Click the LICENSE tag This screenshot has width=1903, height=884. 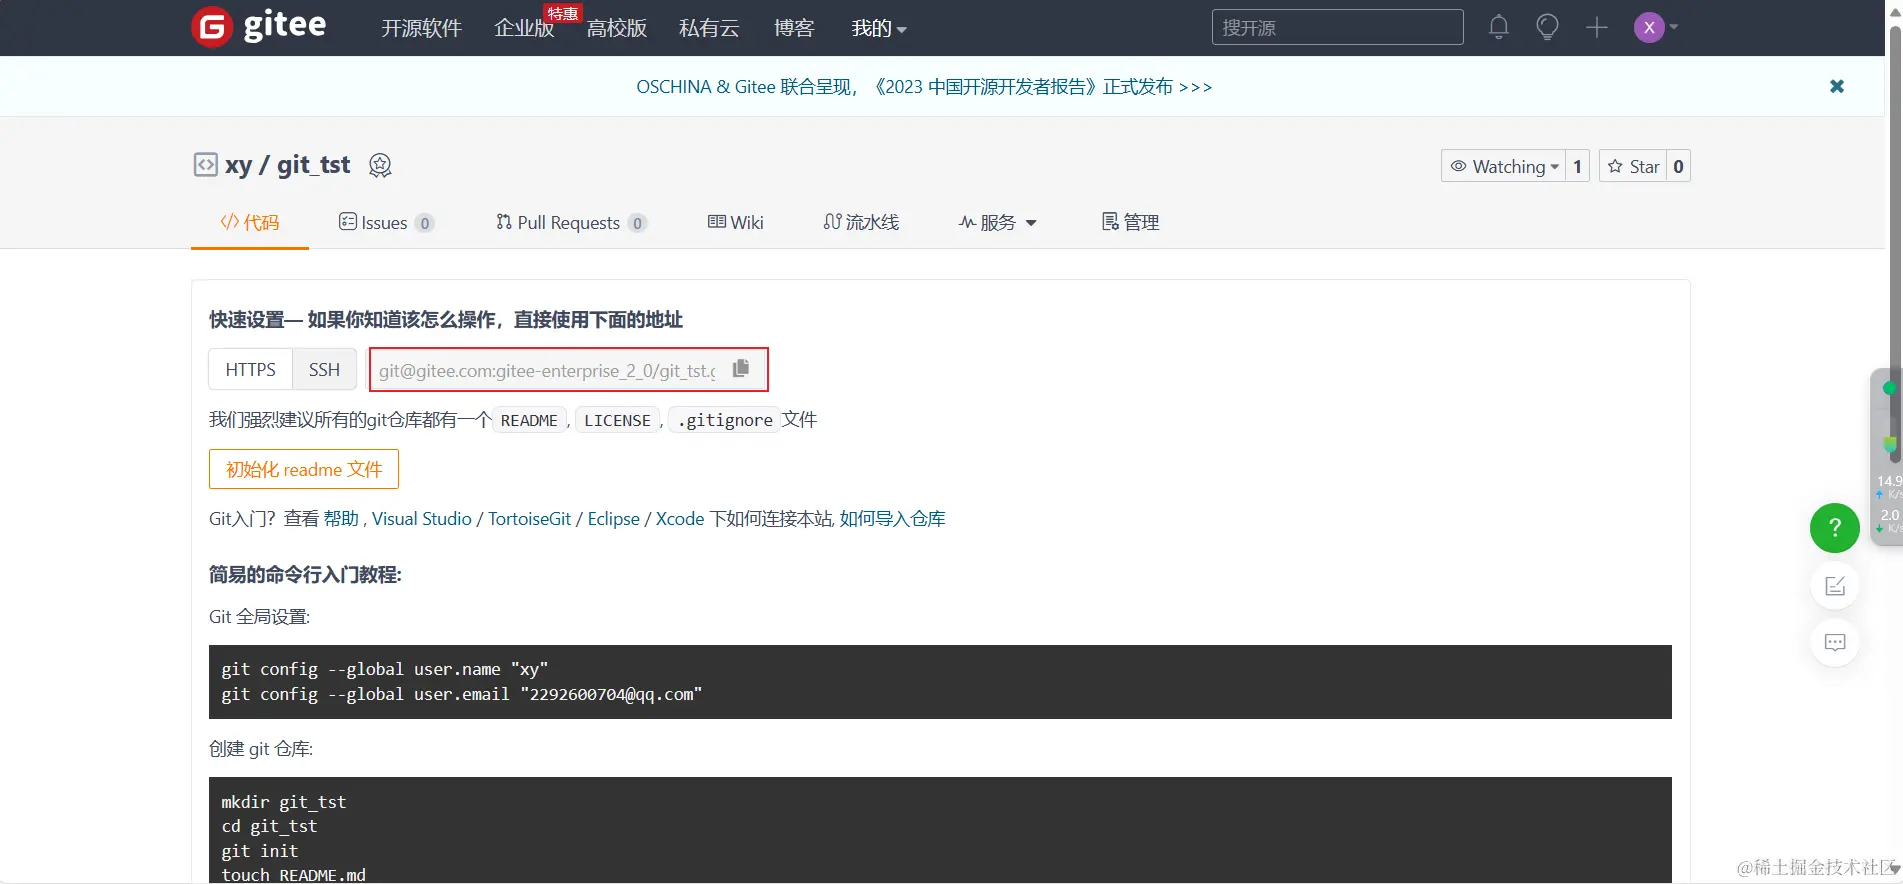(617, 420)
